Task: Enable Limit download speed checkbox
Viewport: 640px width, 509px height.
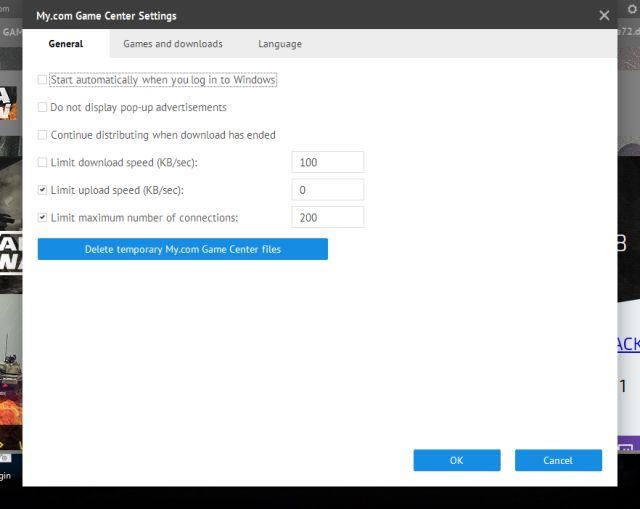Action: 42,162
